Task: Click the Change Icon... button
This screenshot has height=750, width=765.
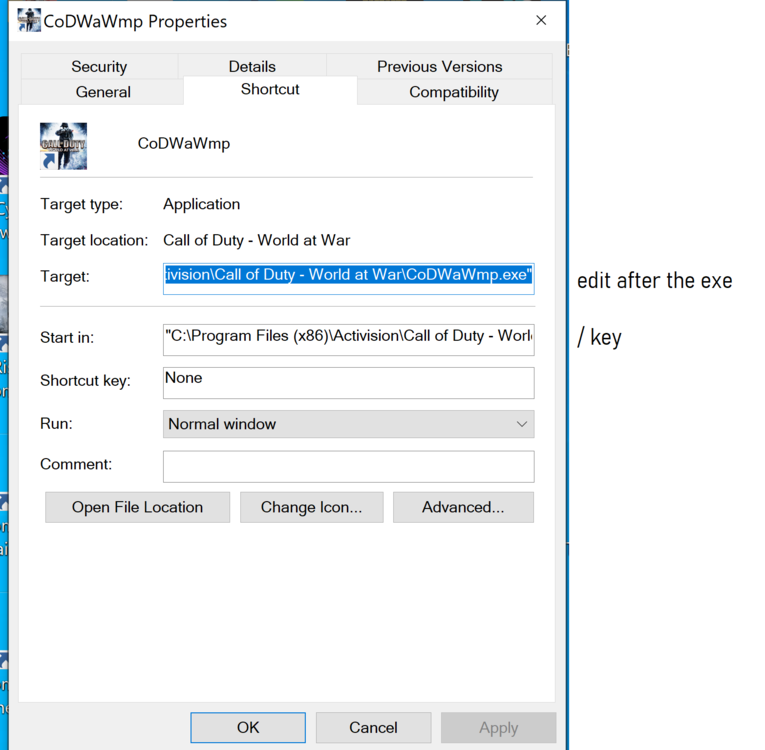Action: (x=311, y=507)
